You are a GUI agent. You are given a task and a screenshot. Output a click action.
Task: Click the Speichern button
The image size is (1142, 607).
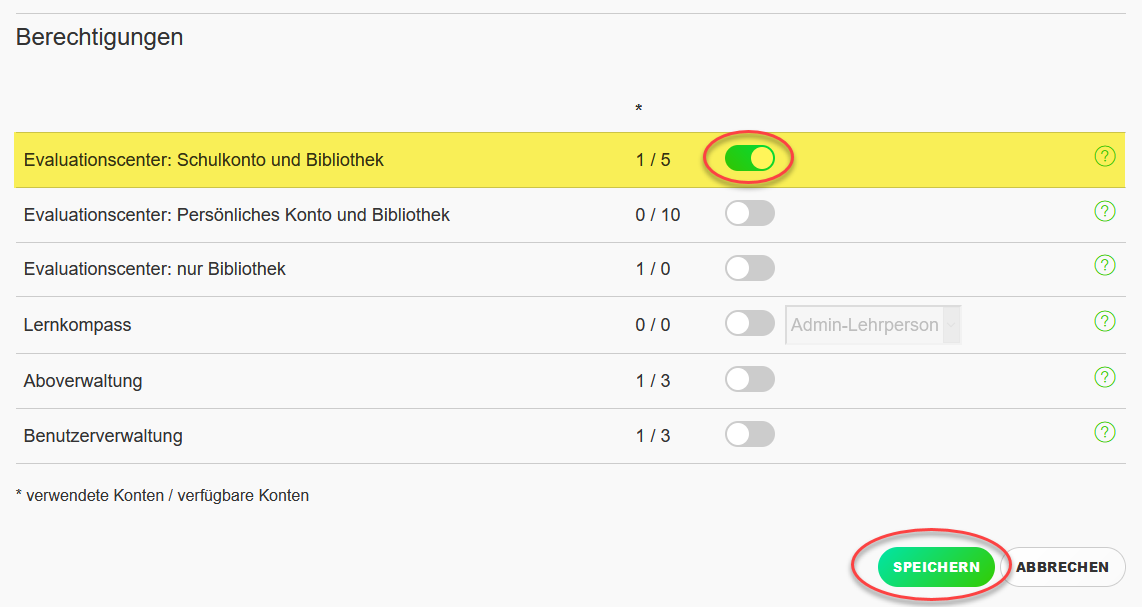pos(936,567)
